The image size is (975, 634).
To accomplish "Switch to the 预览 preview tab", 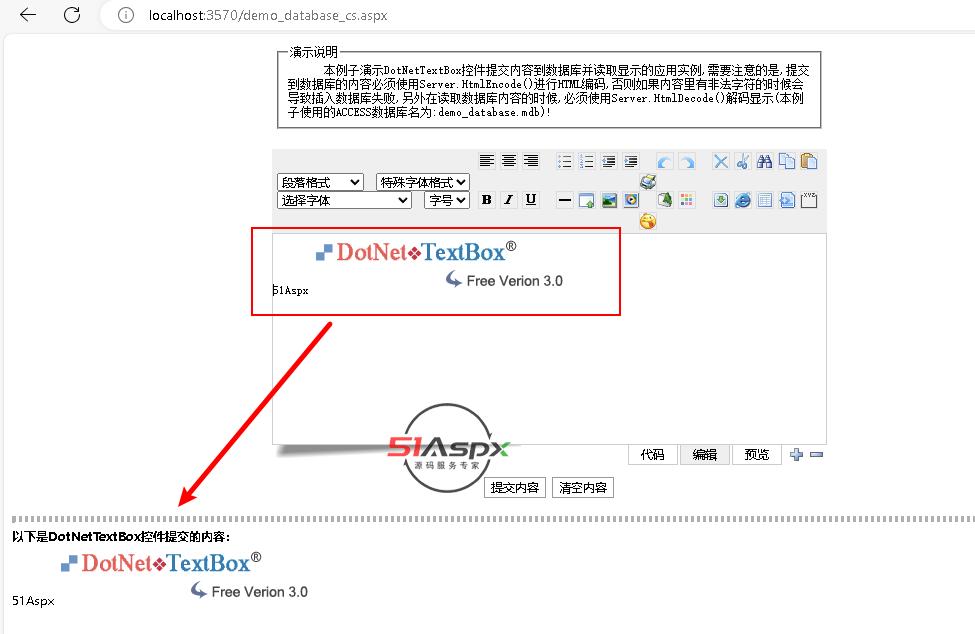I will click(757, 454).
